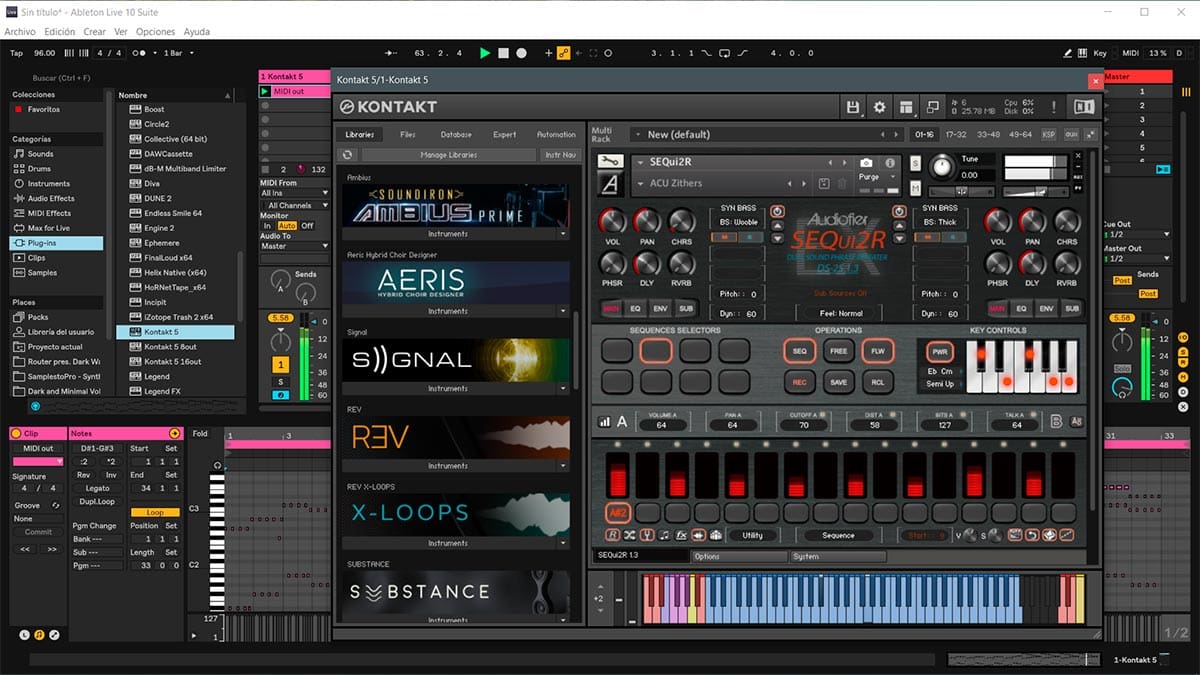Image resolution: width=1200 pixels, height=675 pixels.
Task: Open Kontakt workspace layout panel icon
Action: click(906, 107)
